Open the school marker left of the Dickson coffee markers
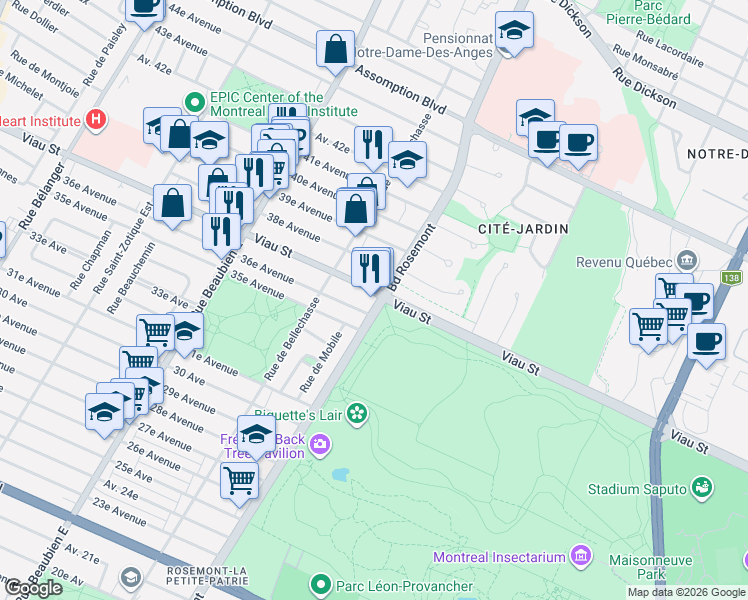Screen dimensions: 748x600 click(x=535, y=117)
